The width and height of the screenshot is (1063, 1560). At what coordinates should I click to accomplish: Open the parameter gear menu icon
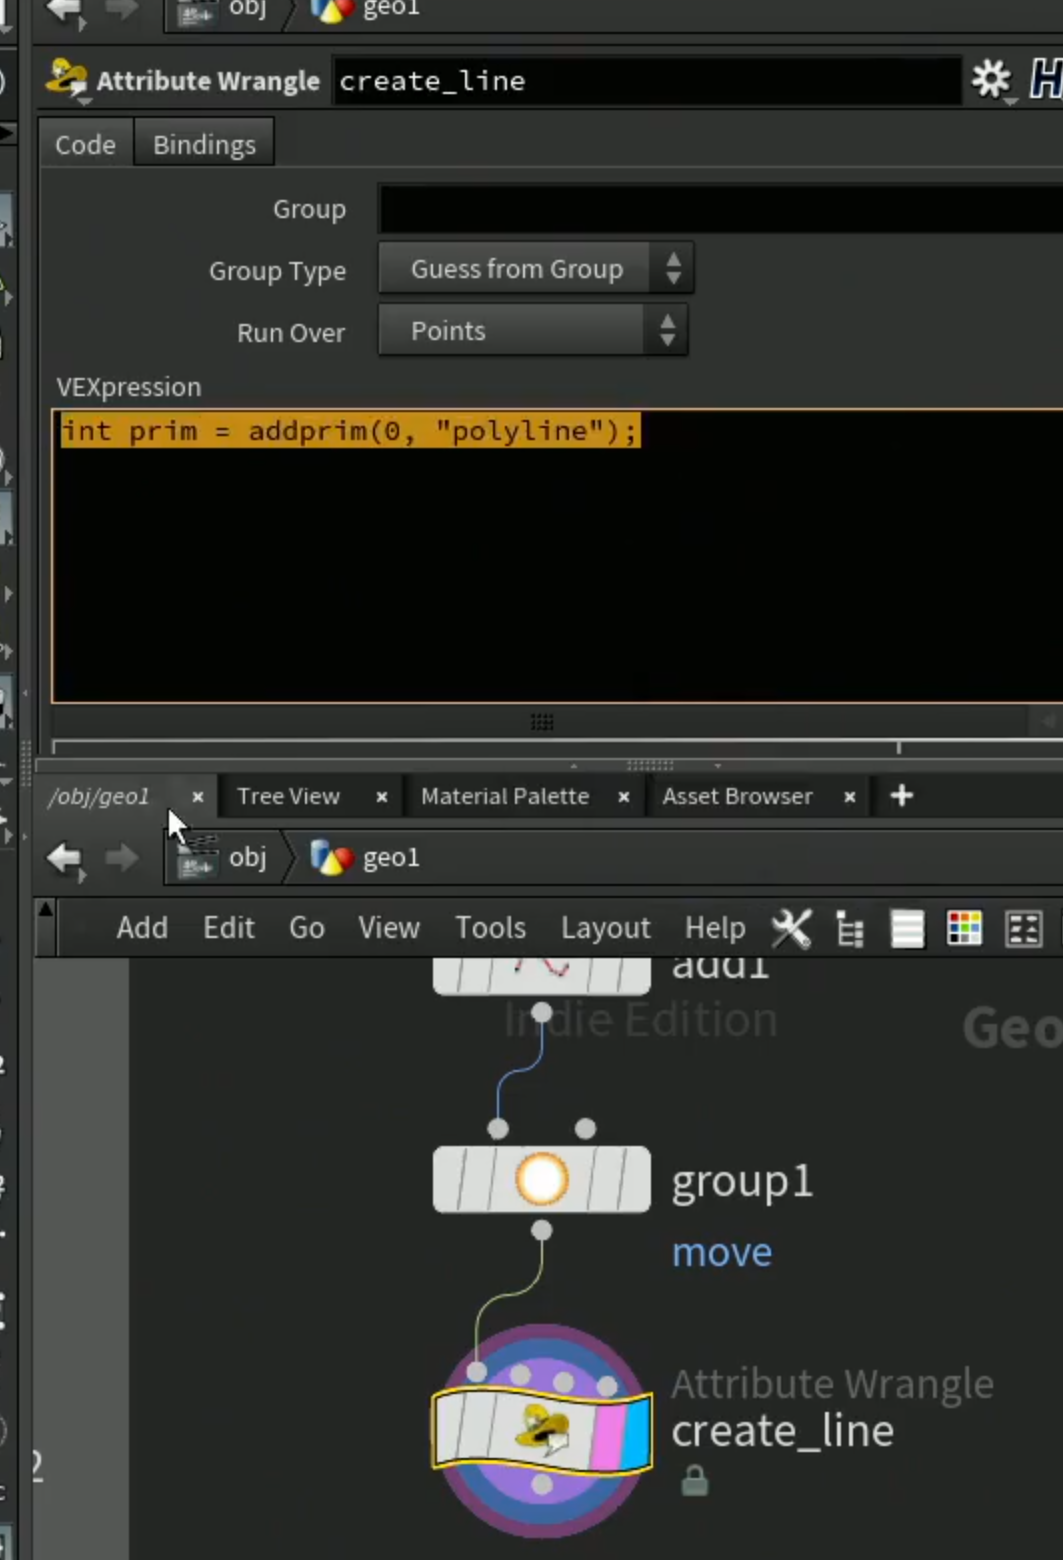point(992,80)
